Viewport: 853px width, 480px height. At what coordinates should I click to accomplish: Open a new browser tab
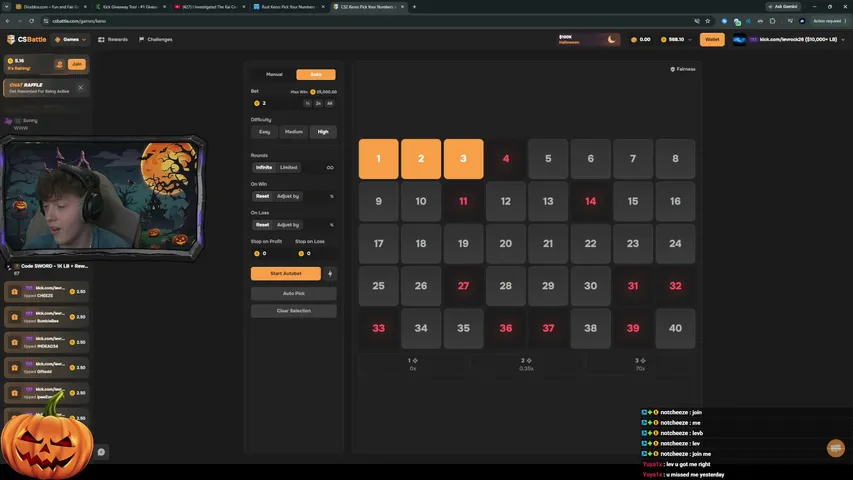pos(415,7)
